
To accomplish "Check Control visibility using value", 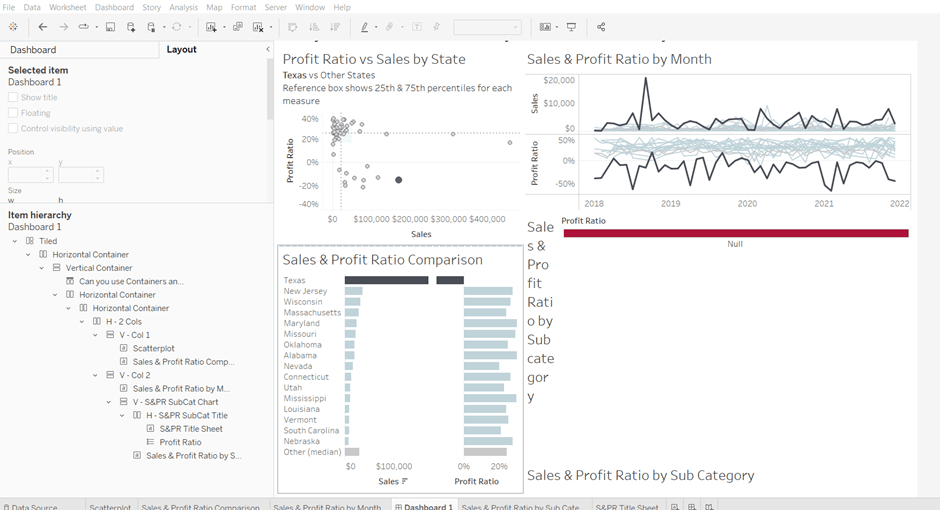I will [13, 128].
